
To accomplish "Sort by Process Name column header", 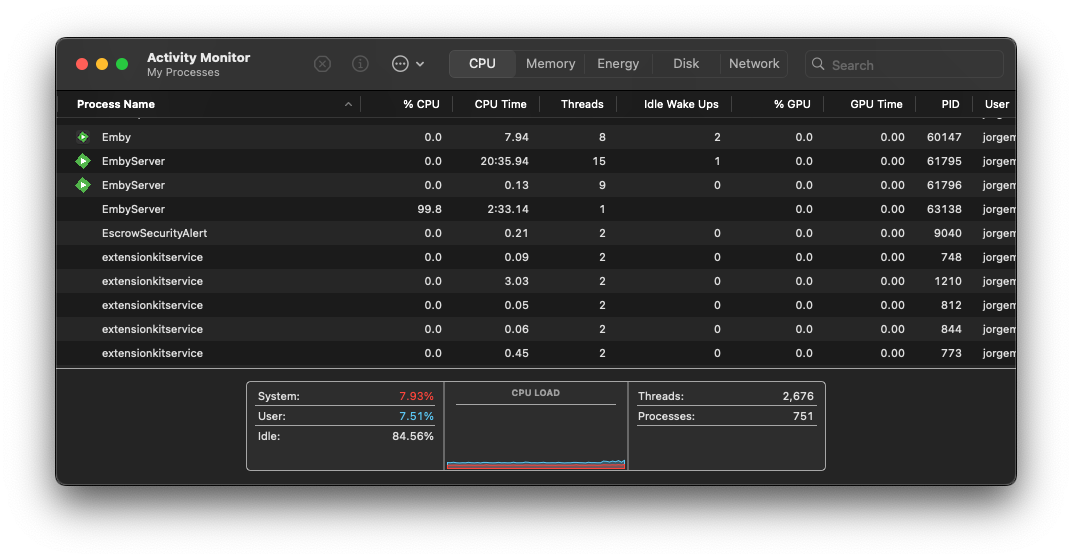I will [116, 104].
